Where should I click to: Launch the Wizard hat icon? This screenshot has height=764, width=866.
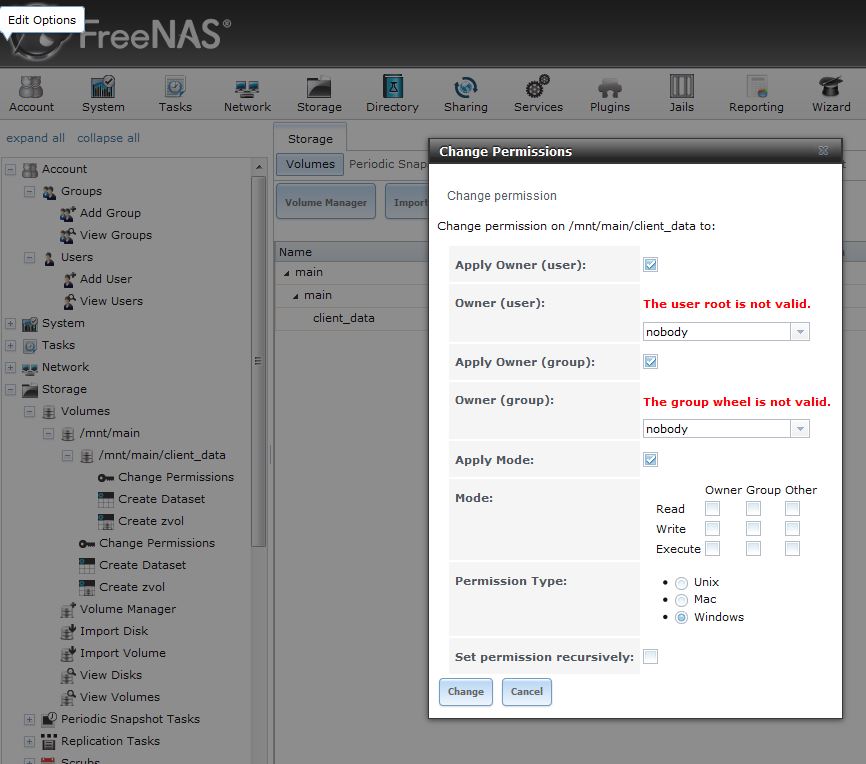coord(831,87)
